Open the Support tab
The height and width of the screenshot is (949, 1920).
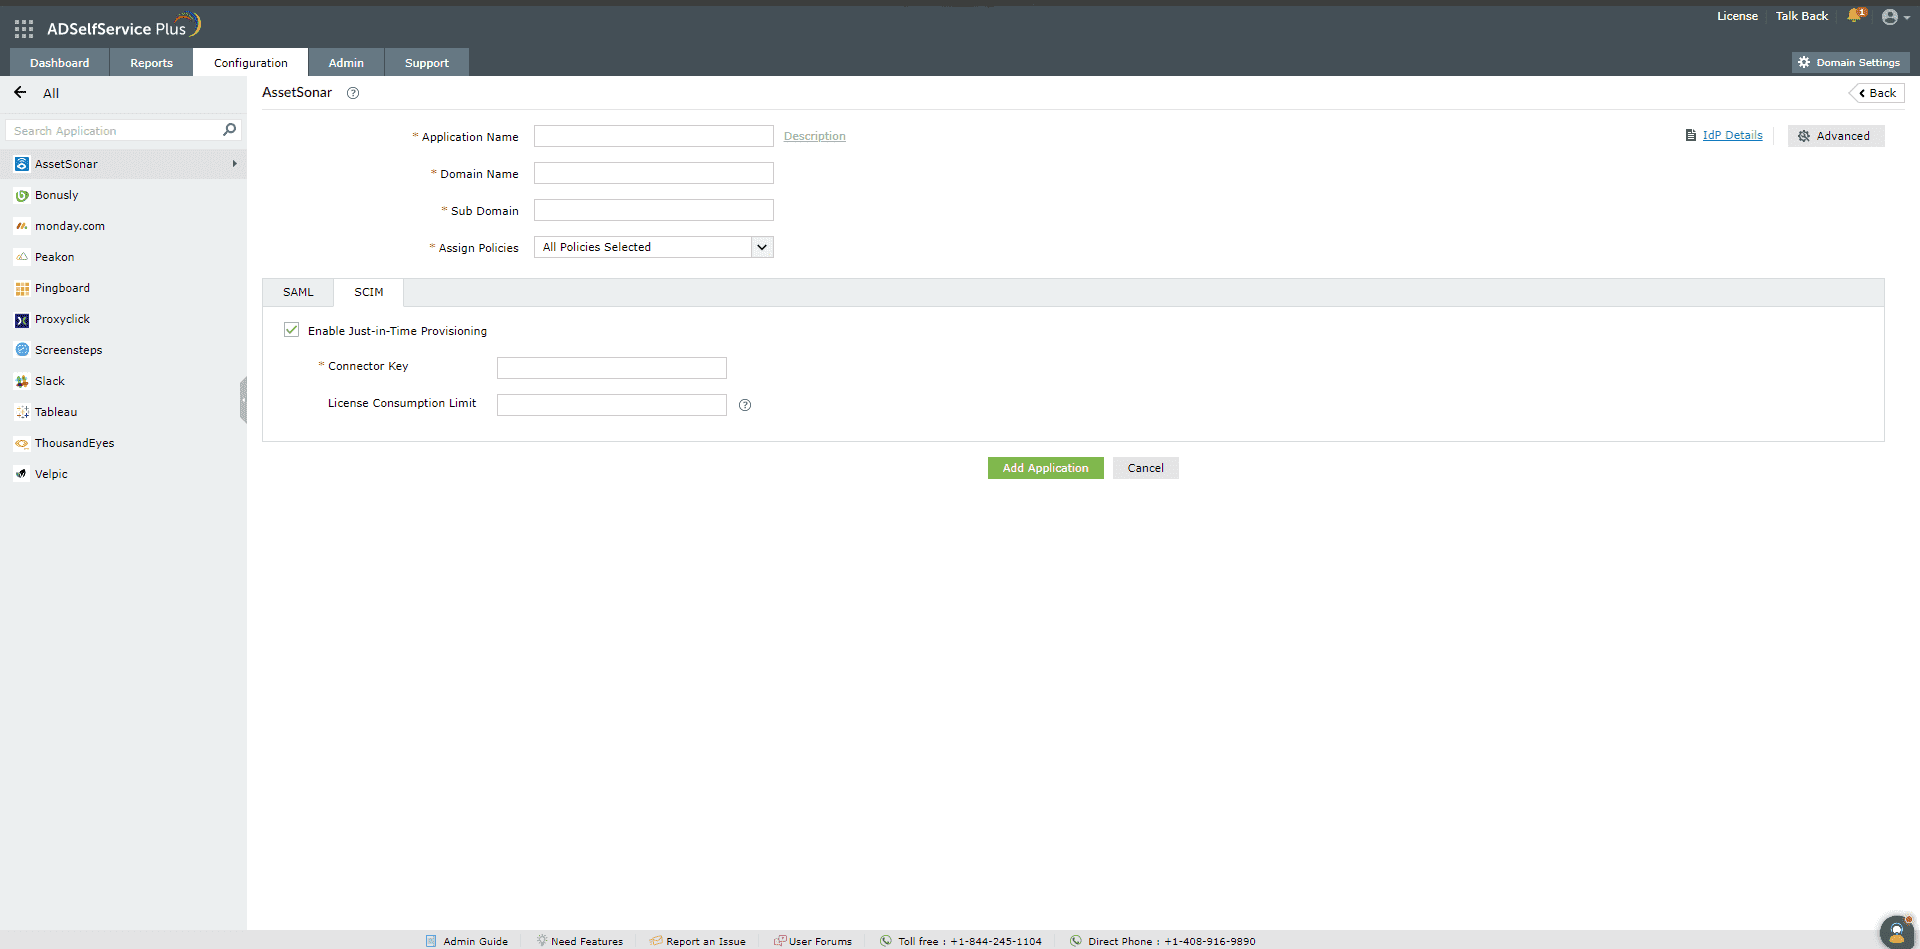click(x=427, y=62)
